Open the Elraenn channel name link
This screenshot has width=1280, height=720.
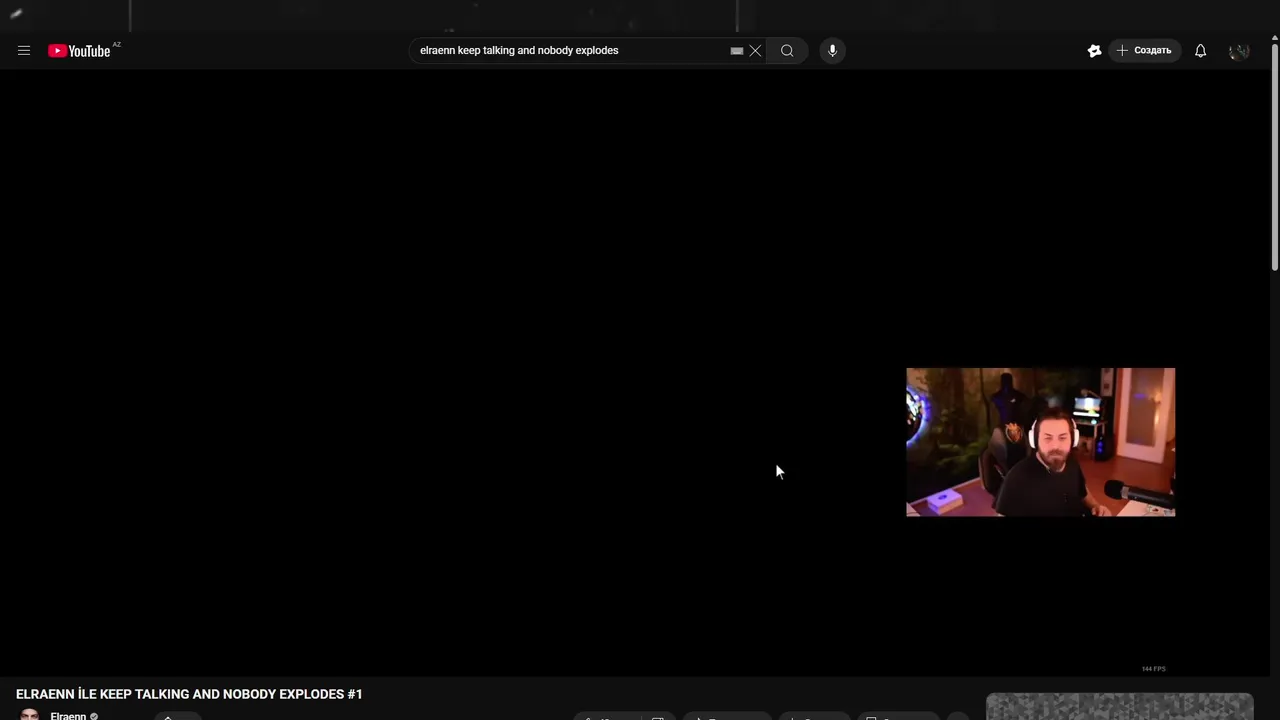click(68, 716)
